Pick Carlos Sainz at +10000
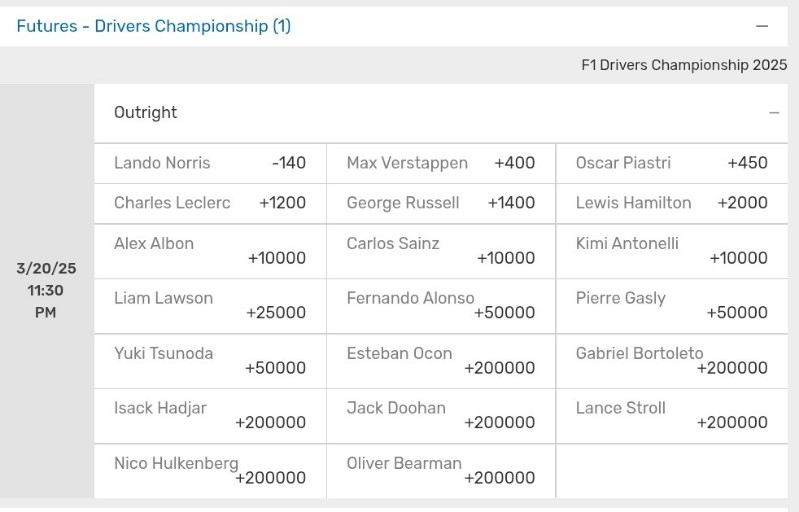This screenshot has width=799, height=512. (441, 251)
